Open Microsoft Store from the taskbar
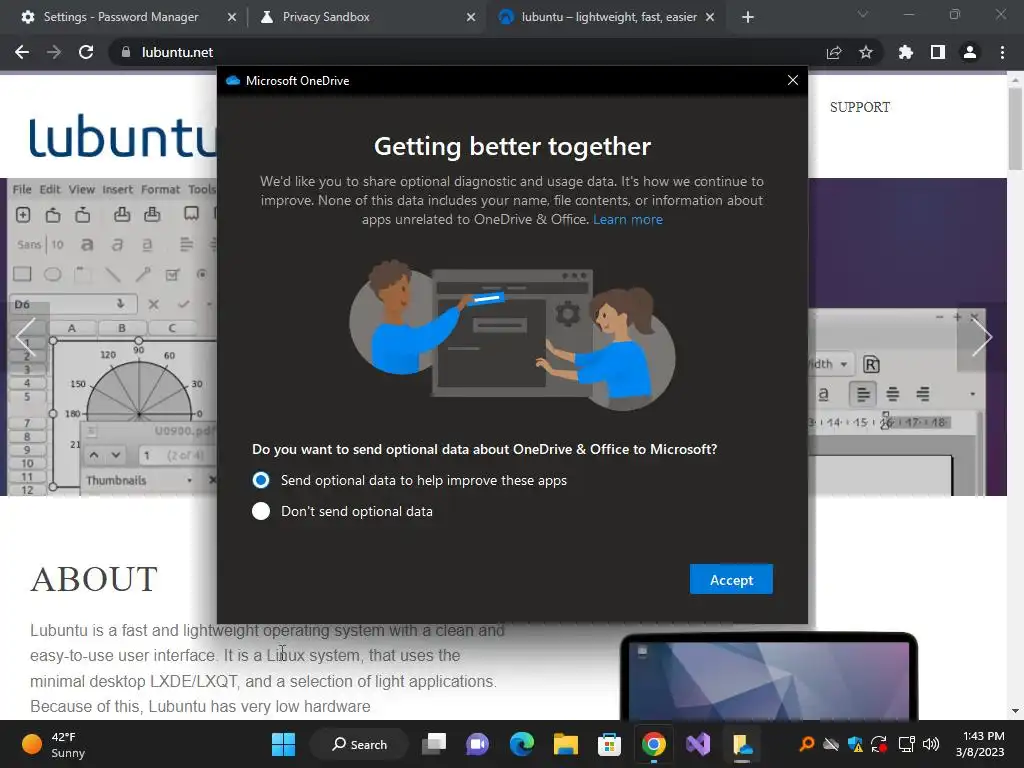The width and height of the screenshot is (1024, 768). coord(609,744)
